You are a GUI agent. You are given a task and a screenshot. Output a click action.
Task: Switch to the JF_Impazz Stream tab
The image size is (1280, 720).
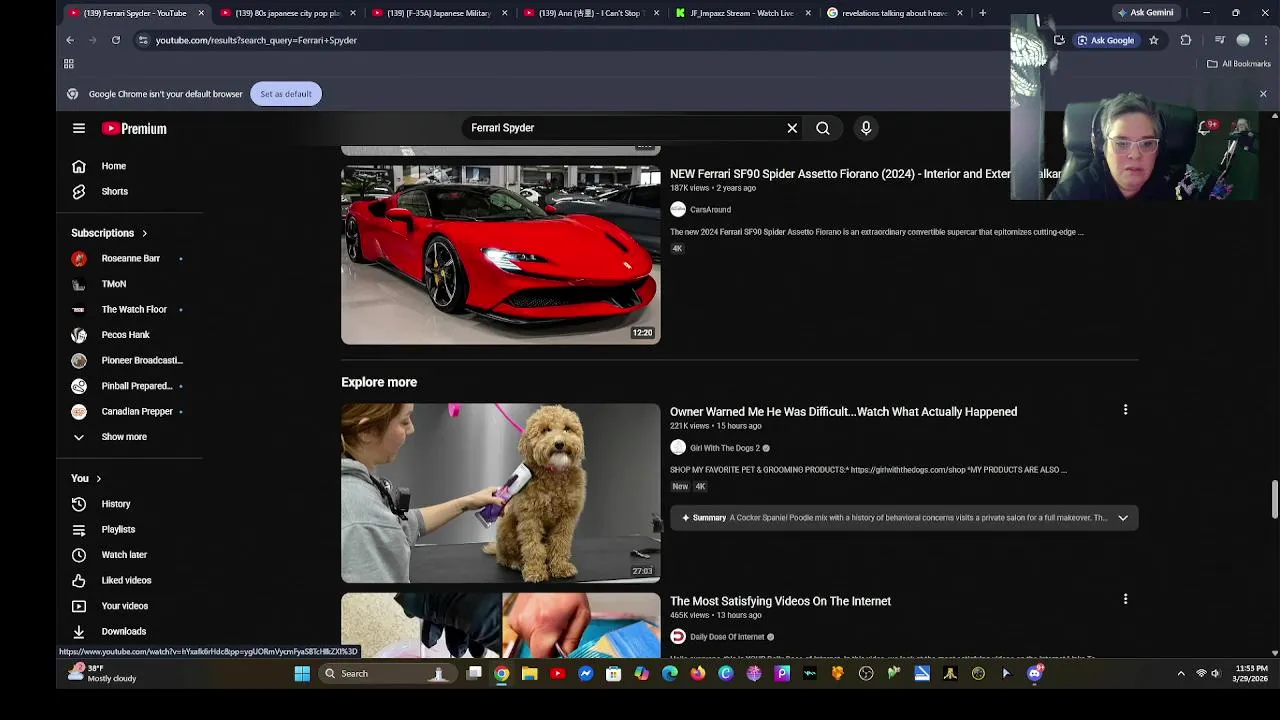743,13
